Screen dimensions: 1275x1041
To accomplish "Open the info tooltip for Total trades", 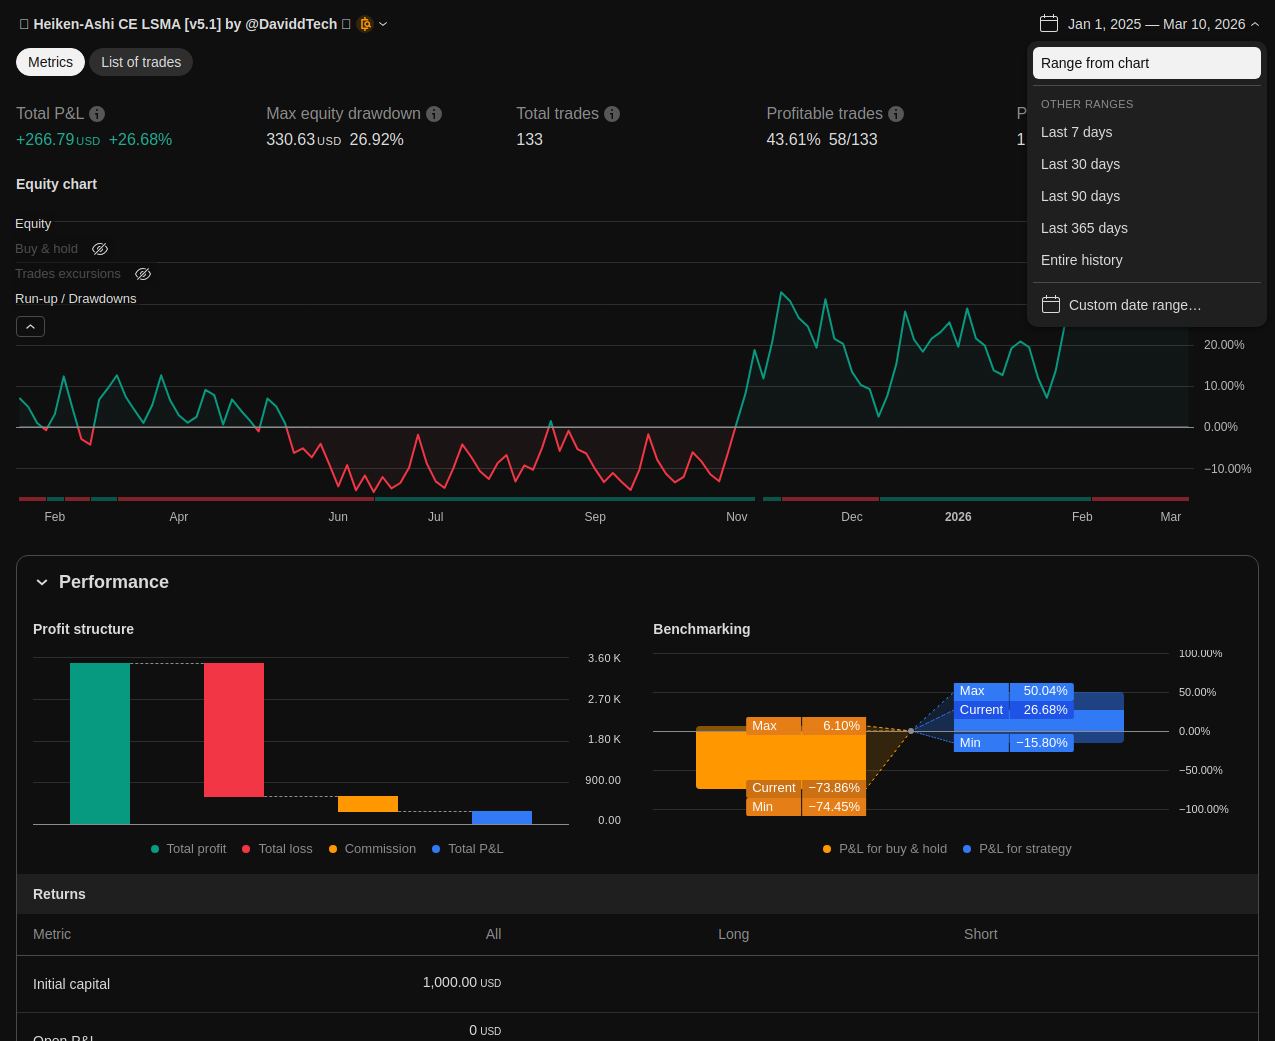I will 612,114.
